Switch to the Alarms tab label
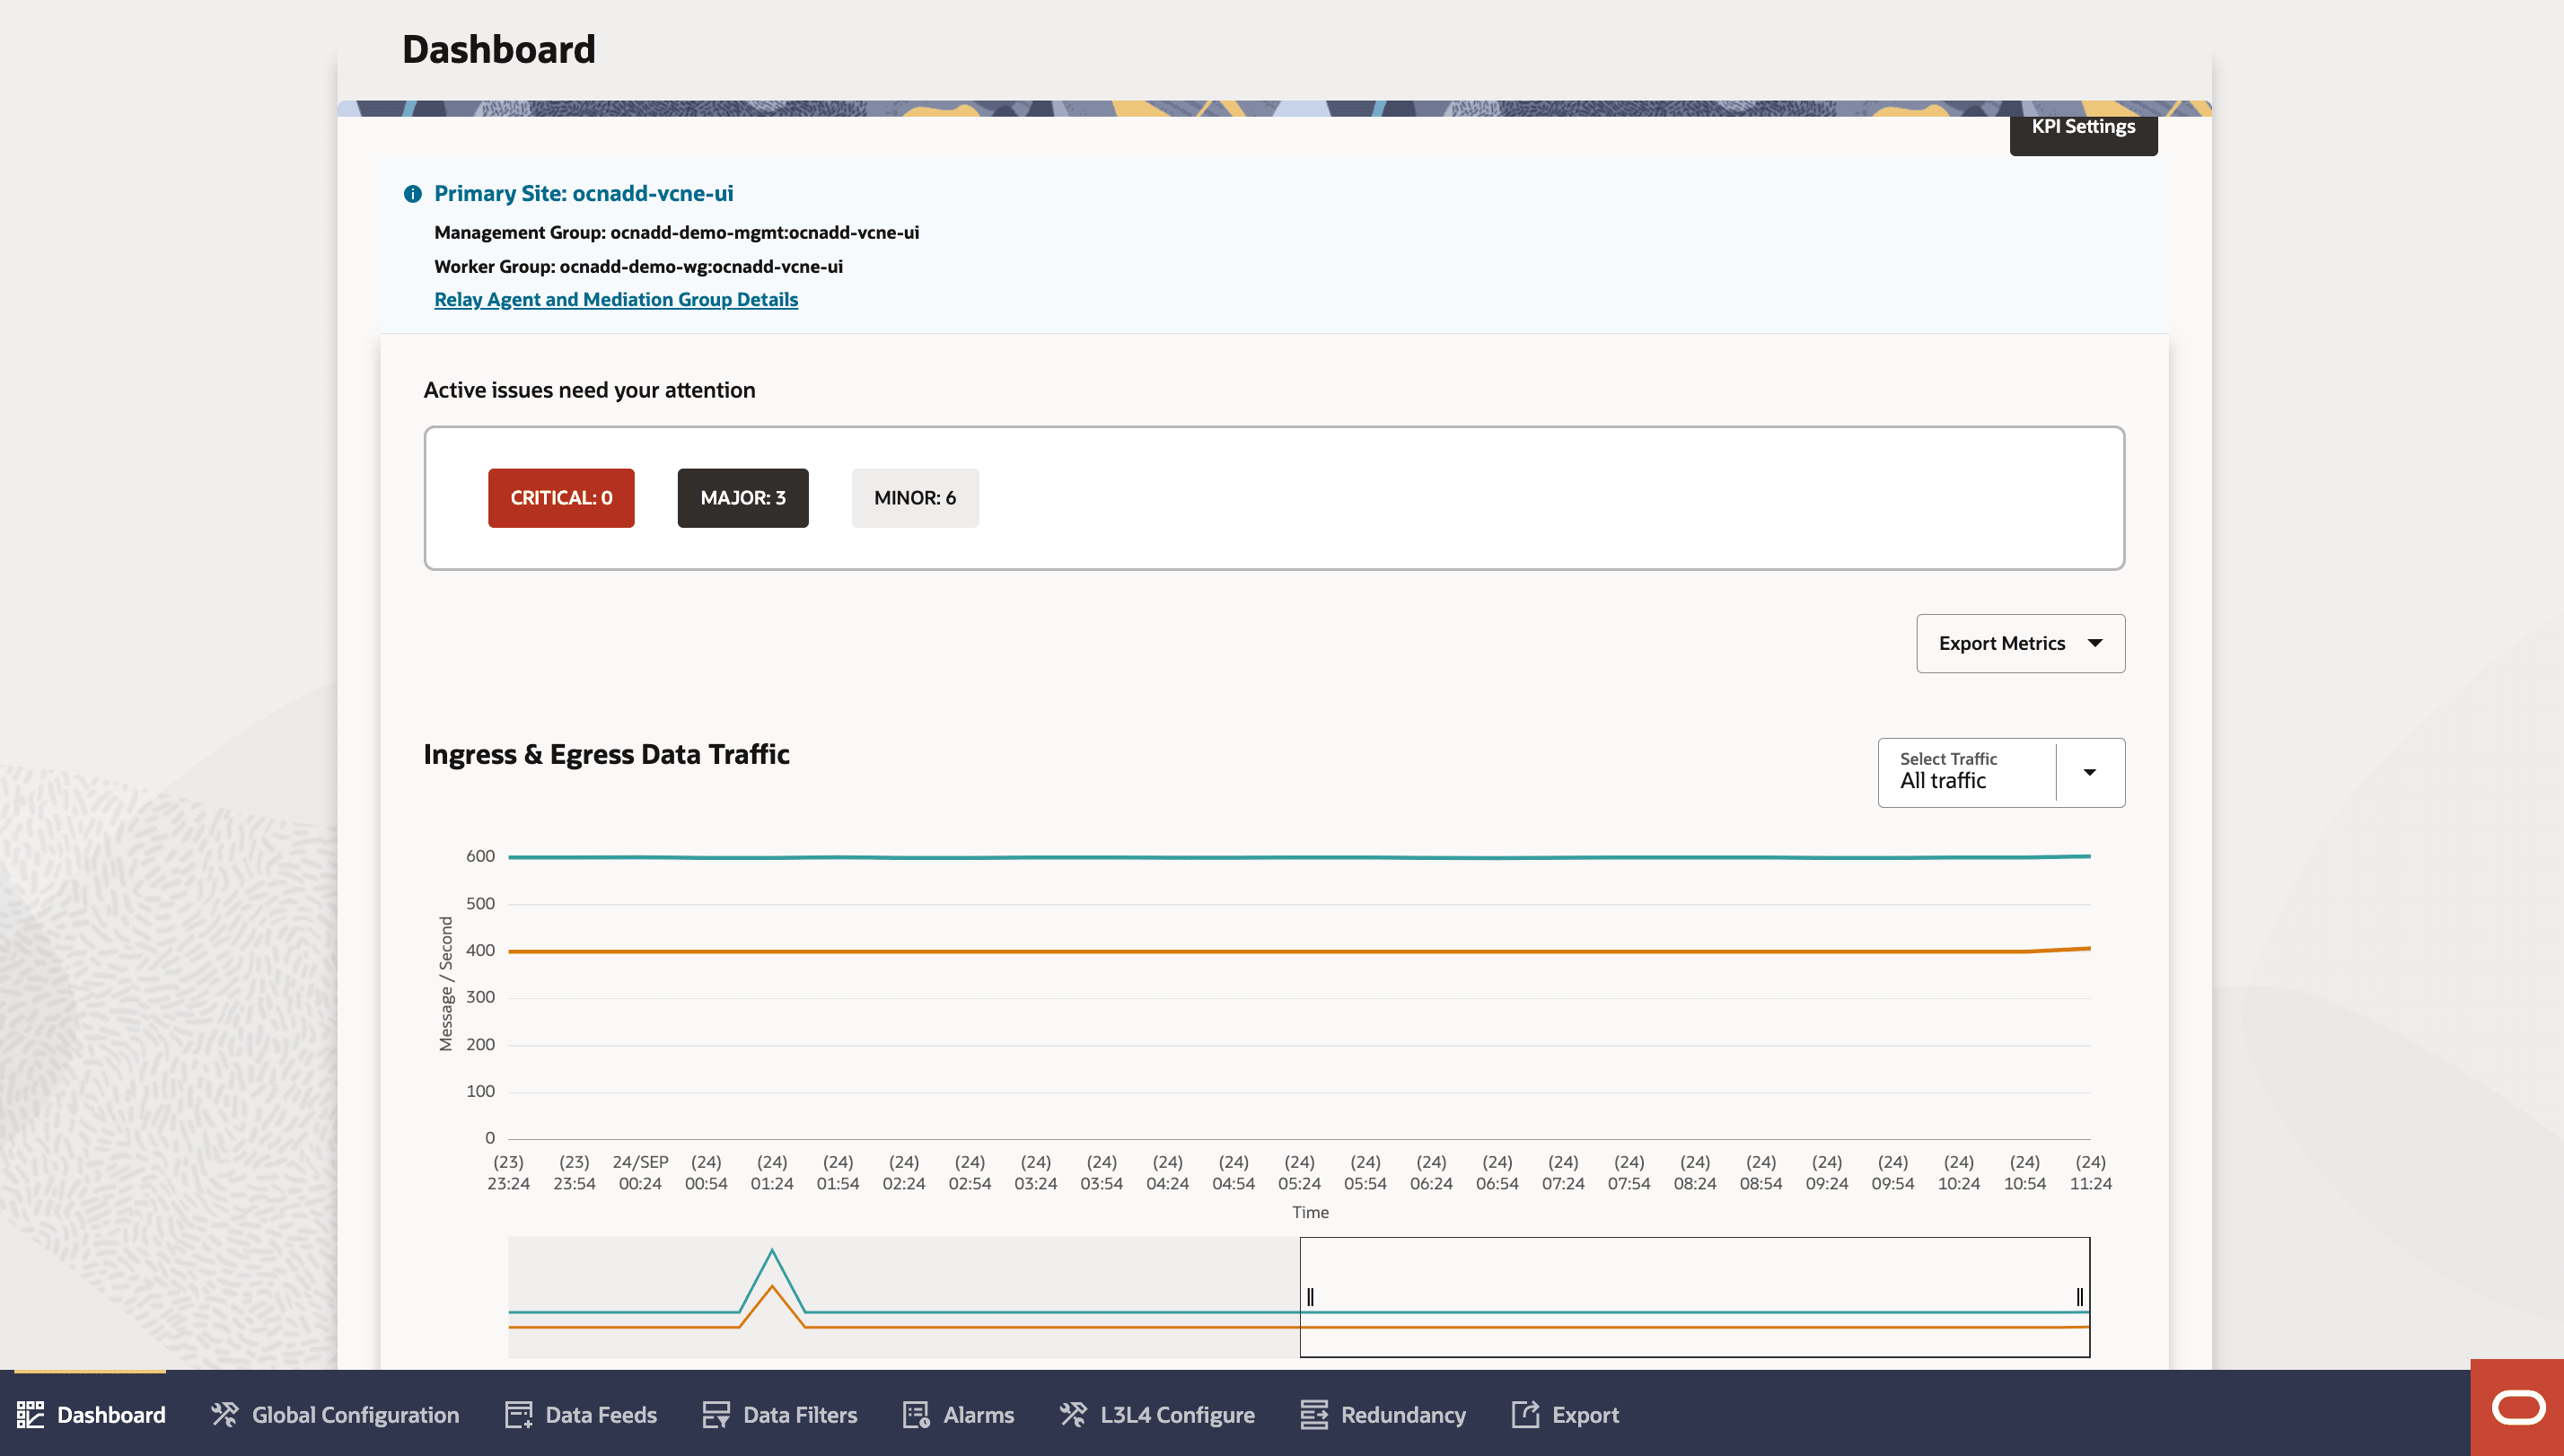Viewport: 2564px width, 1456px height. tap(978, 1414)
